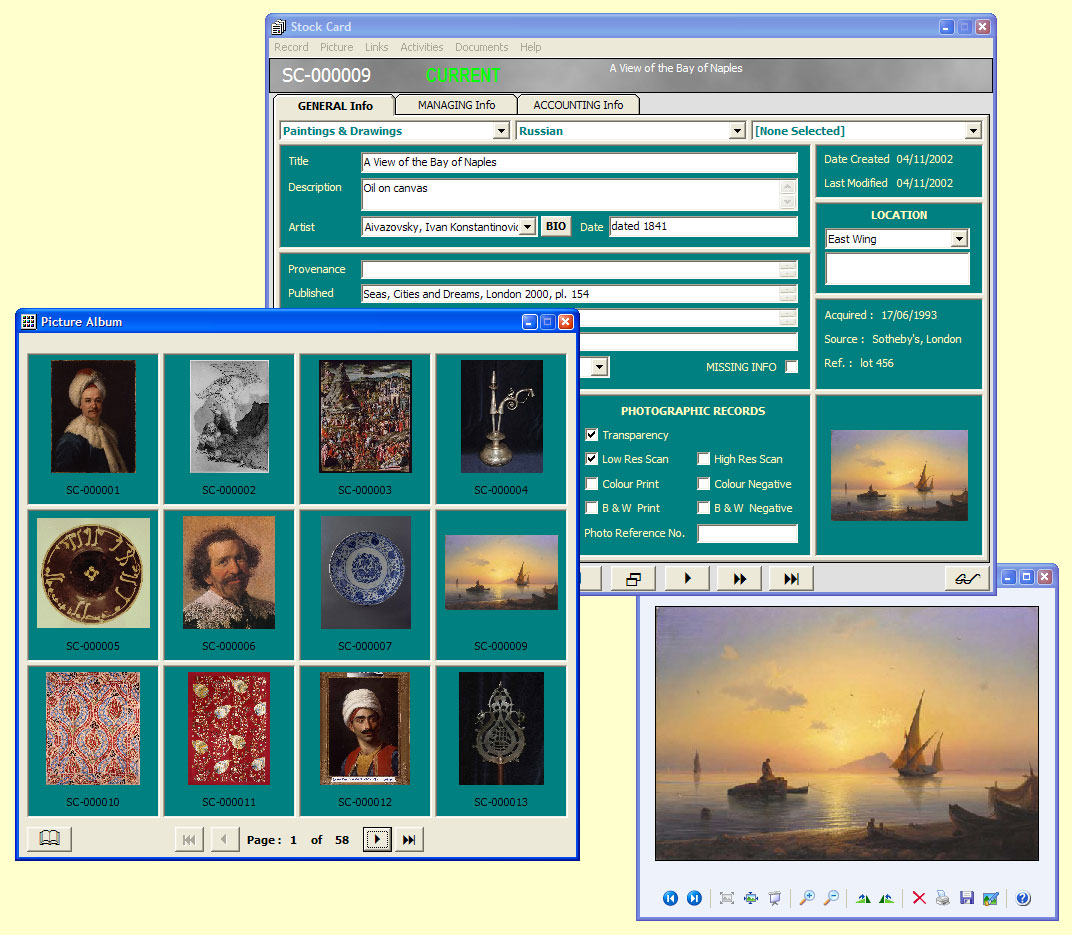Click the Date field reading dated 1841
The width and height of the screenshot is (1072, 935).
pos(704,226)
